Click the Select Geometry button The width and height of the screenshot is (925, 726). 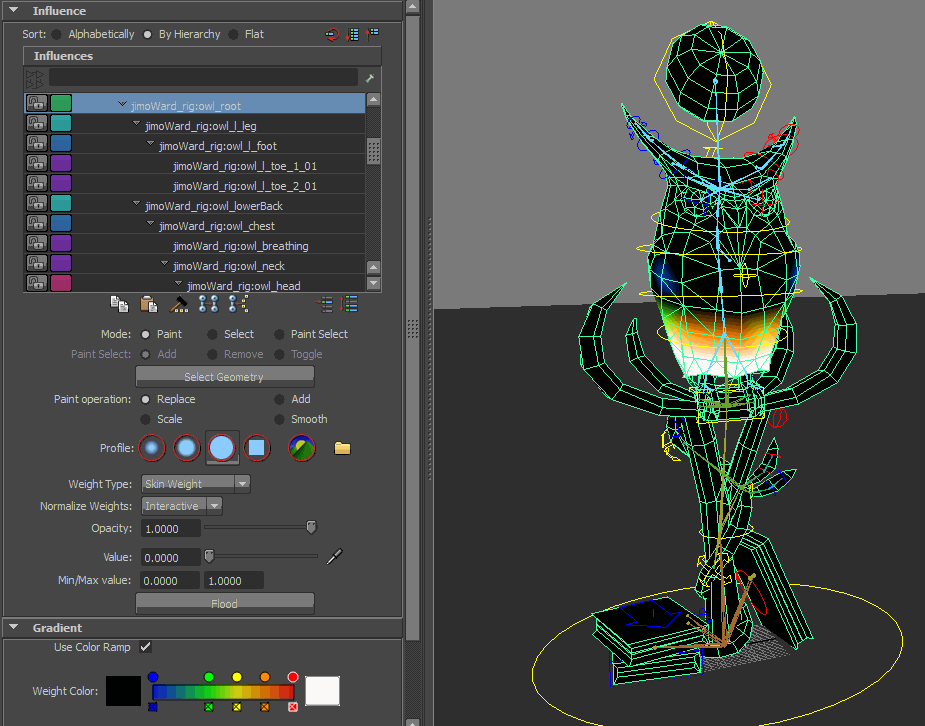tap(224, 377)
